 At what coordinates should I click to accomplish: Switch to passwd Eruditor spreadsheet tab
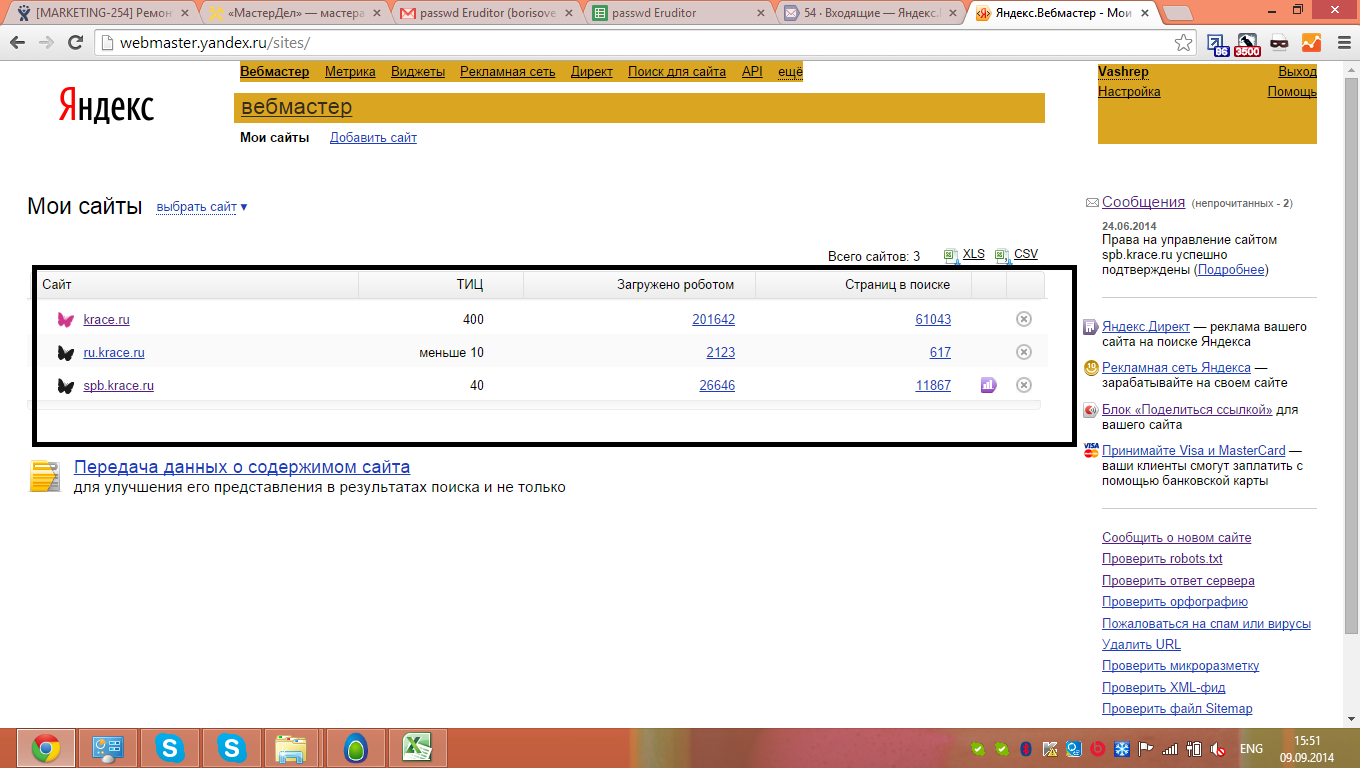677,13
